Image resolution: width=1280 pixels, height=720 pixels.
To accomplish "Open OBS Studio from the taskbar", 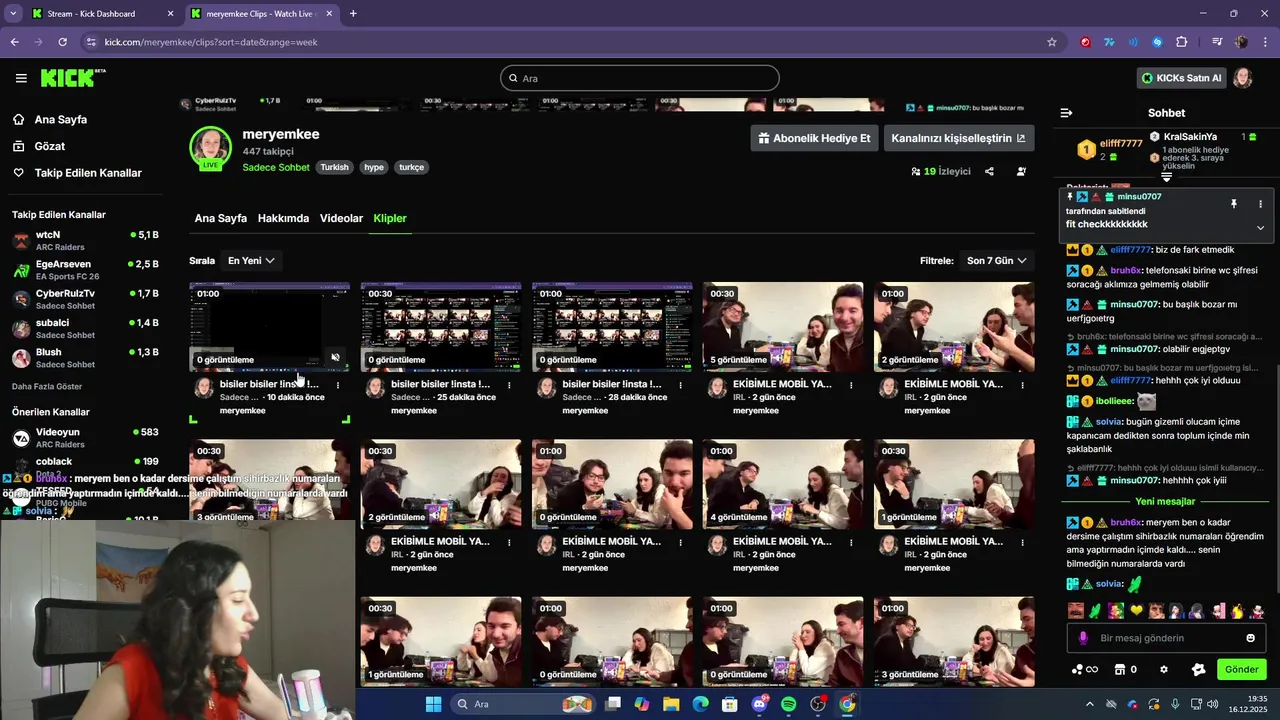I will pyautogui.click(x=818, y=704).
